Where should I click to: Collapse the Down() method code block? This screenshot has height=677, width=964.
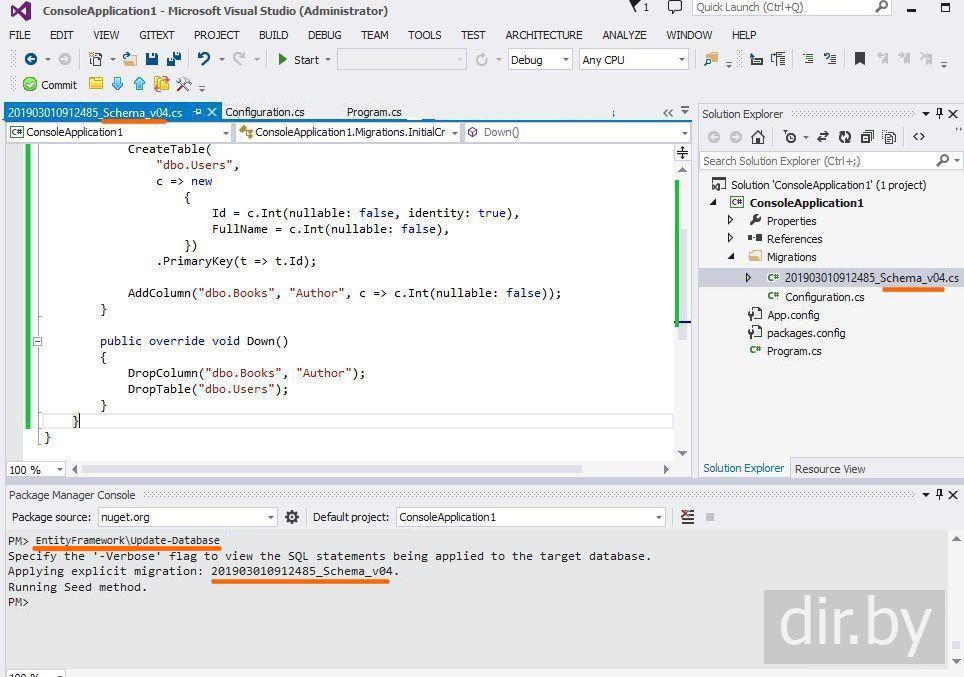pos(37,341)
